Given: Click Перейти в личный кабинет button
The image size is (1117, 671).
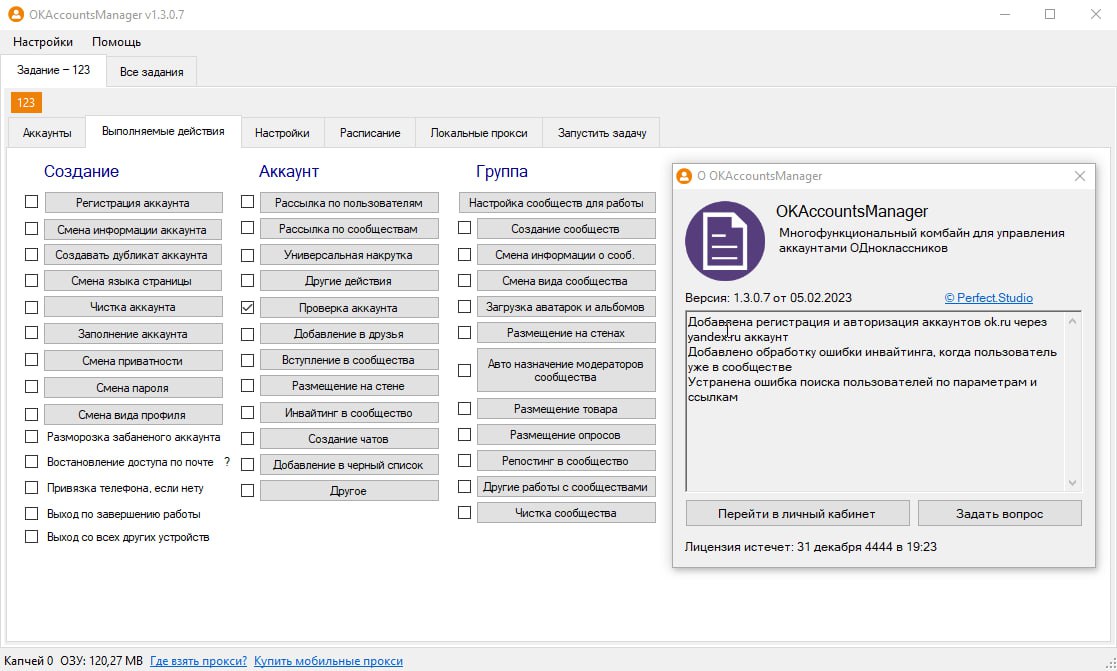Looking at the screenshot, I should (x=797, y=514).
